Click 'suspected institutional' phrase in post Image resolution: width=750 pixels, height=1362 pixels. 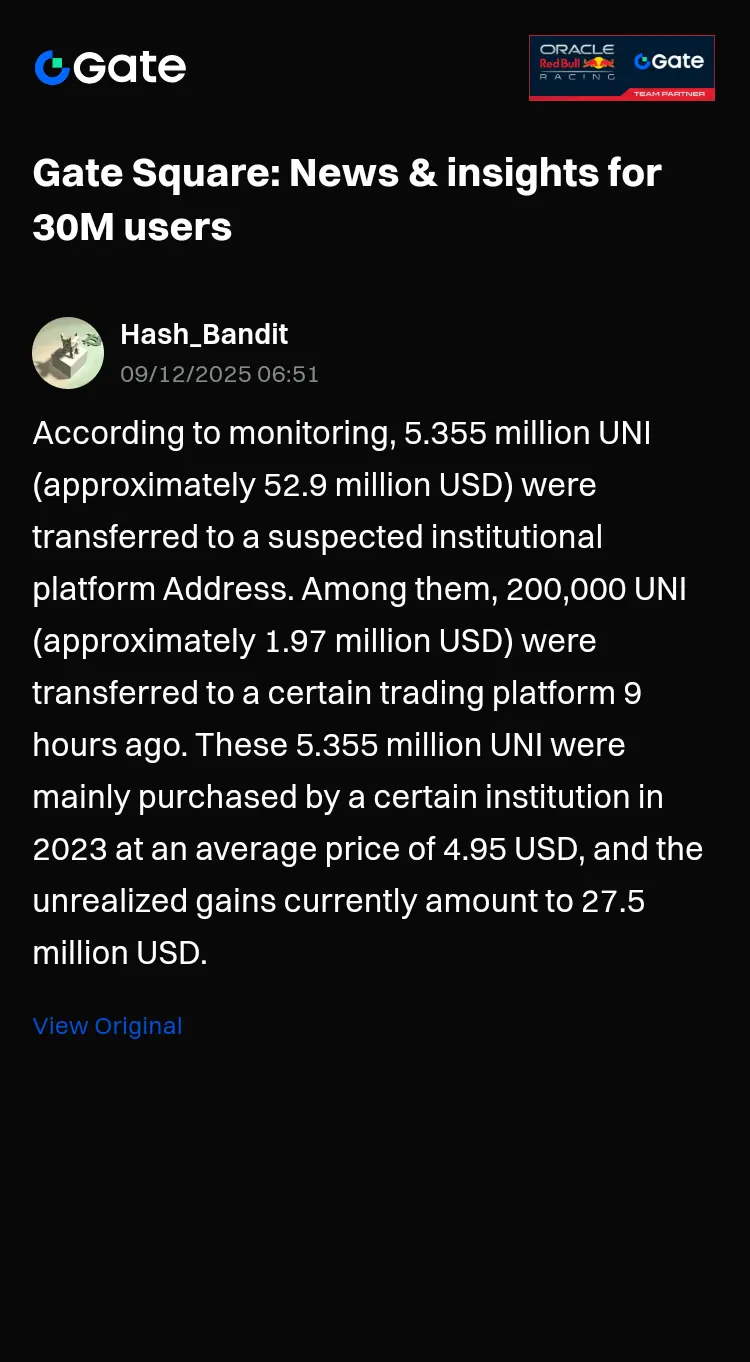click(435, 537)
